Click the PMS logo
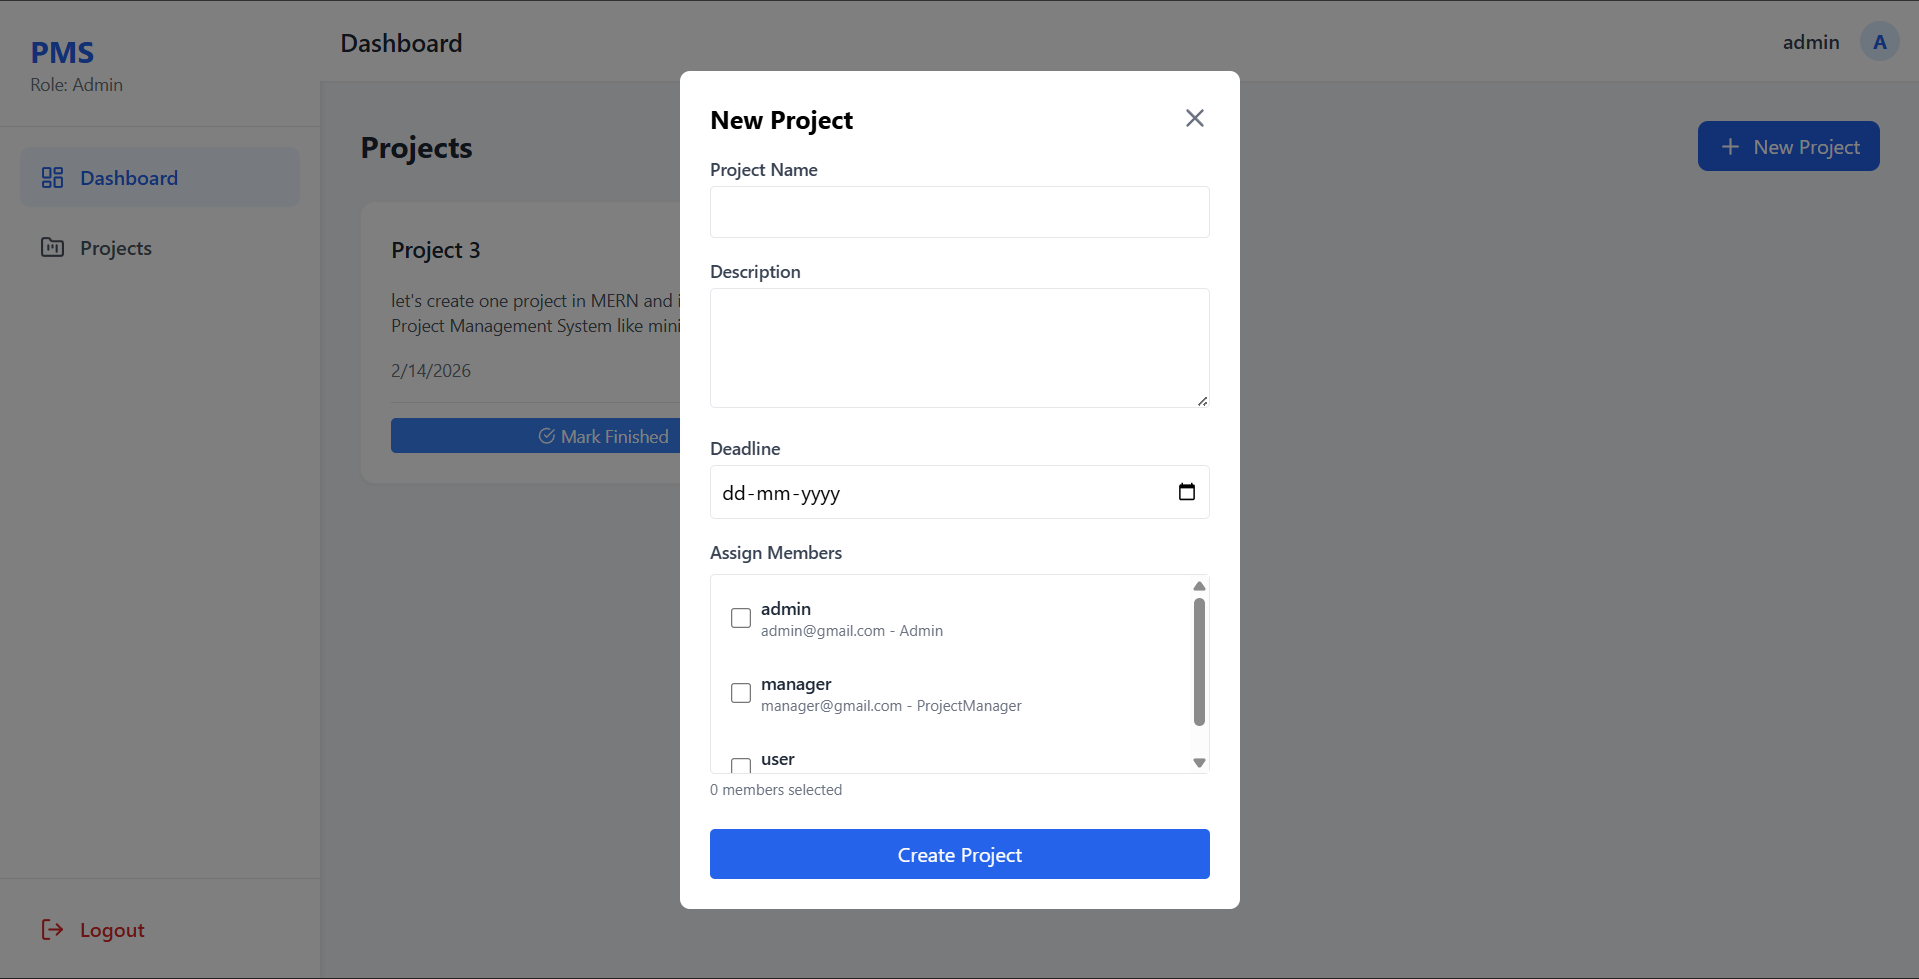The width and height of the screenshot is (1919, 979). coord(62,52)
